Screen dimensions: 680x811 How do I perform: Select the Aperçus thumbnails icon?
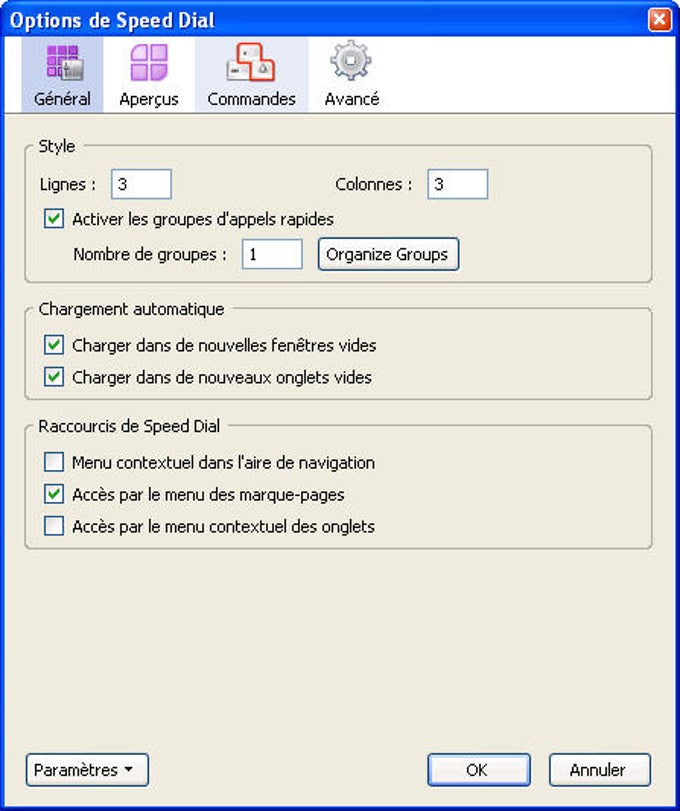point(149,62)
